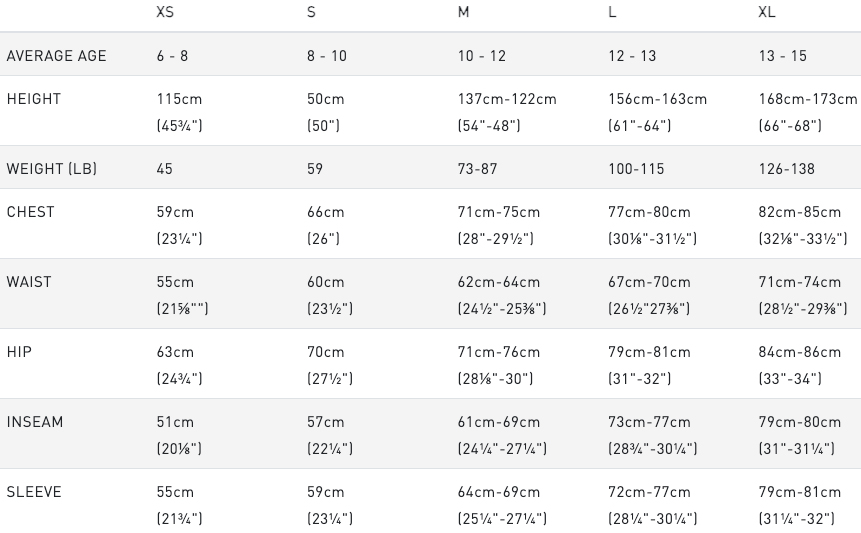
Task: Select the CHEST row label
Action: click(x=31, y=212)
